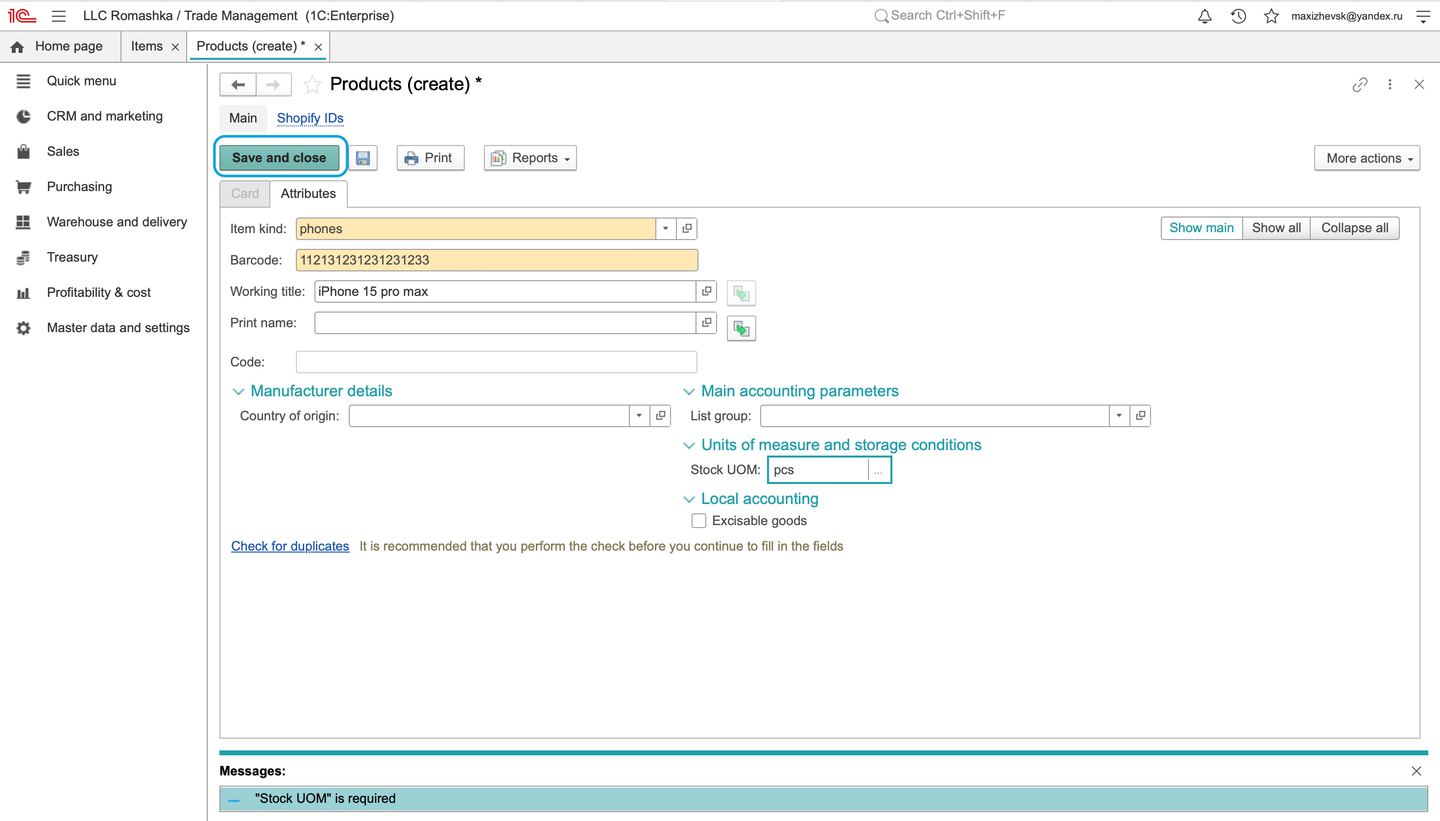Open the history clock icon
Image resolution: width=1440 pixels, height=821 pixels.
pyautogui.click(x=1238, y=16)
